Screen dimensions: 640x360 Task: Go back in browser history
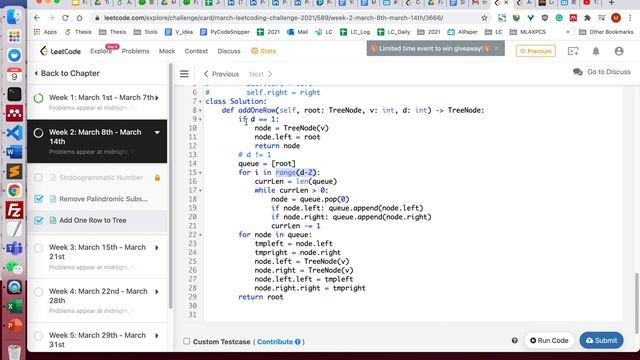(37, 18)
